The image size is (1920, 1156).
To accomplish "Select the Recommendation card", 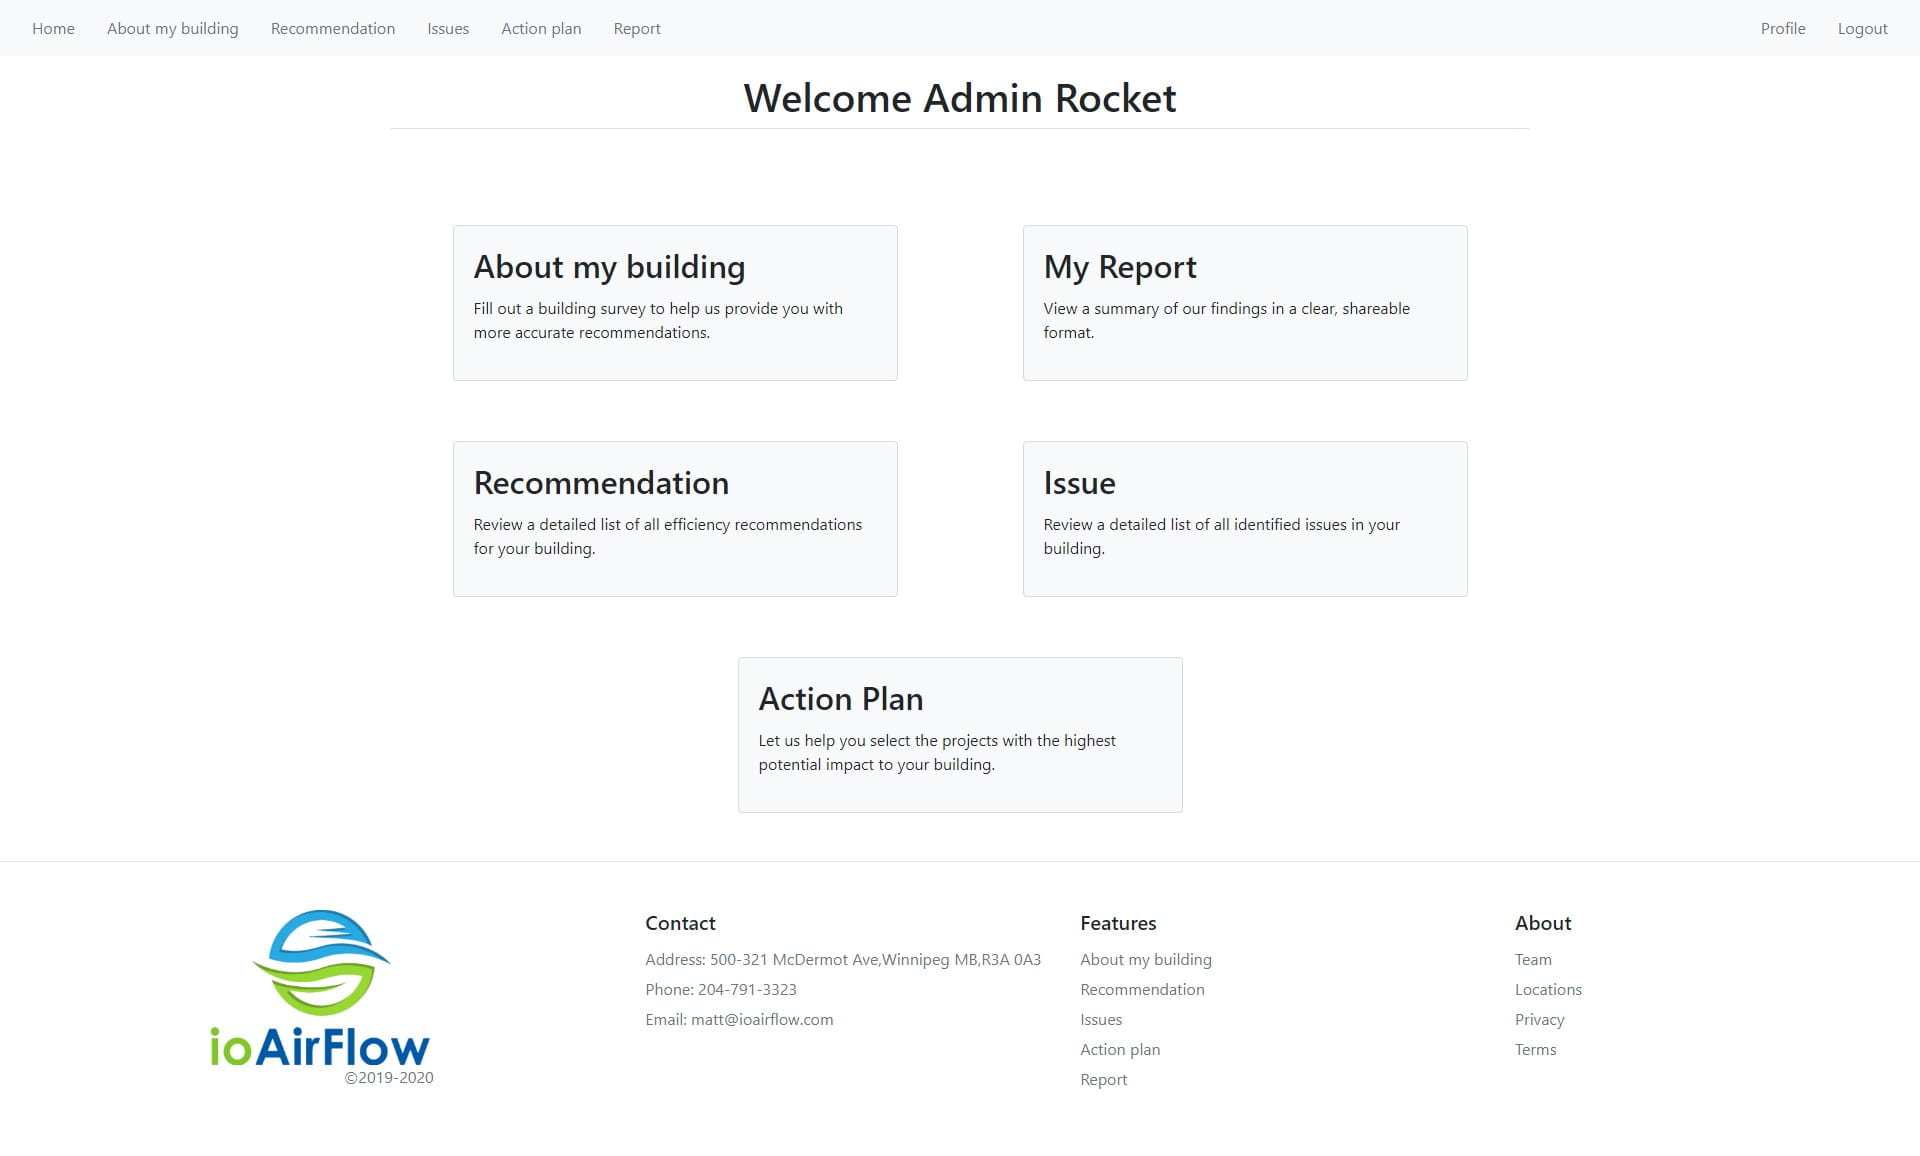I will point(675,518).
